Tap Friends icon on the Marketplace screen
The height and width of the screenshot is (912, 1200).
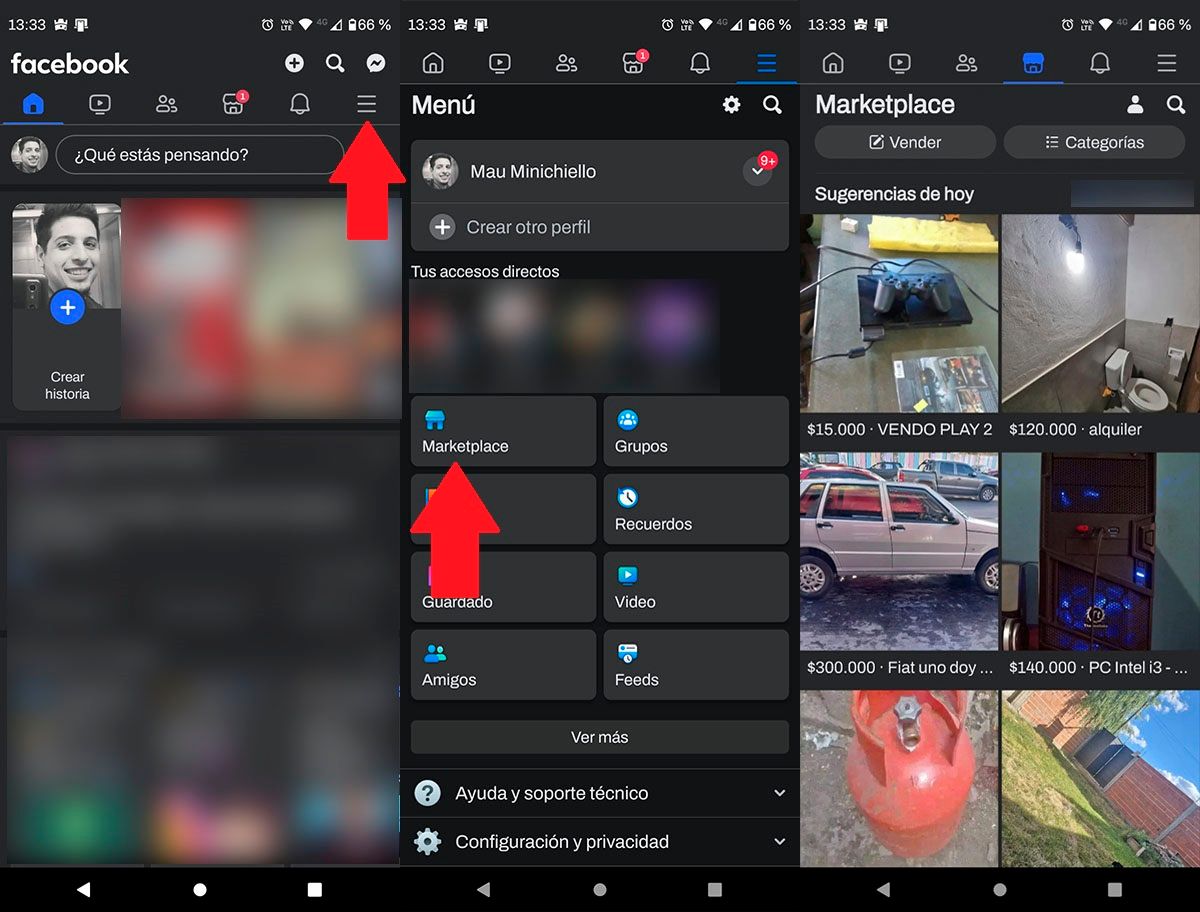pyautogui.click(x=967, y=63)
